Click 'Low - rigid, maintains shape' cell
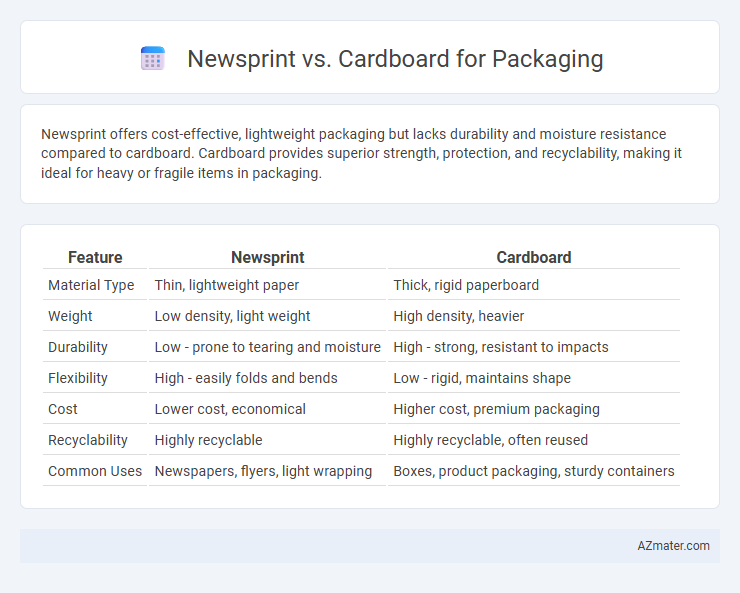 pos(534,378)
